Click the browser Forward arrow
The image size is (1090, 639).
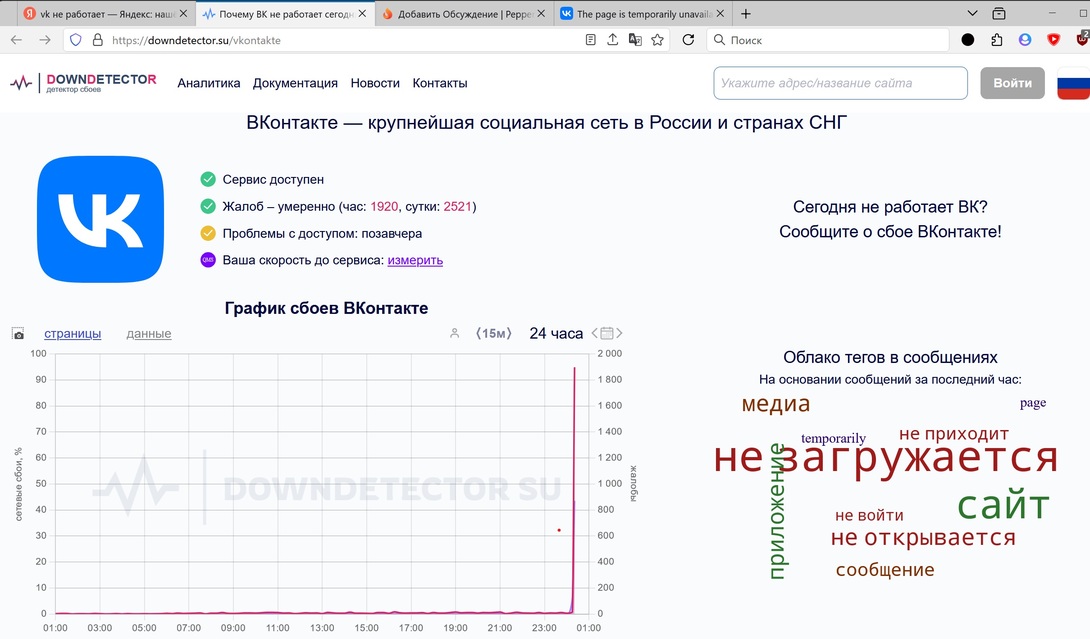pos(45,40)
